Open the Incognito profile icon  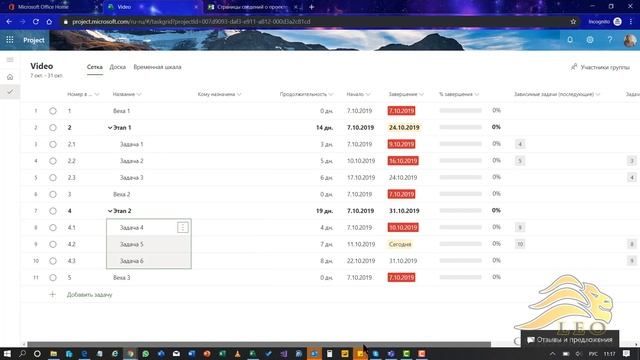point(618,22)
